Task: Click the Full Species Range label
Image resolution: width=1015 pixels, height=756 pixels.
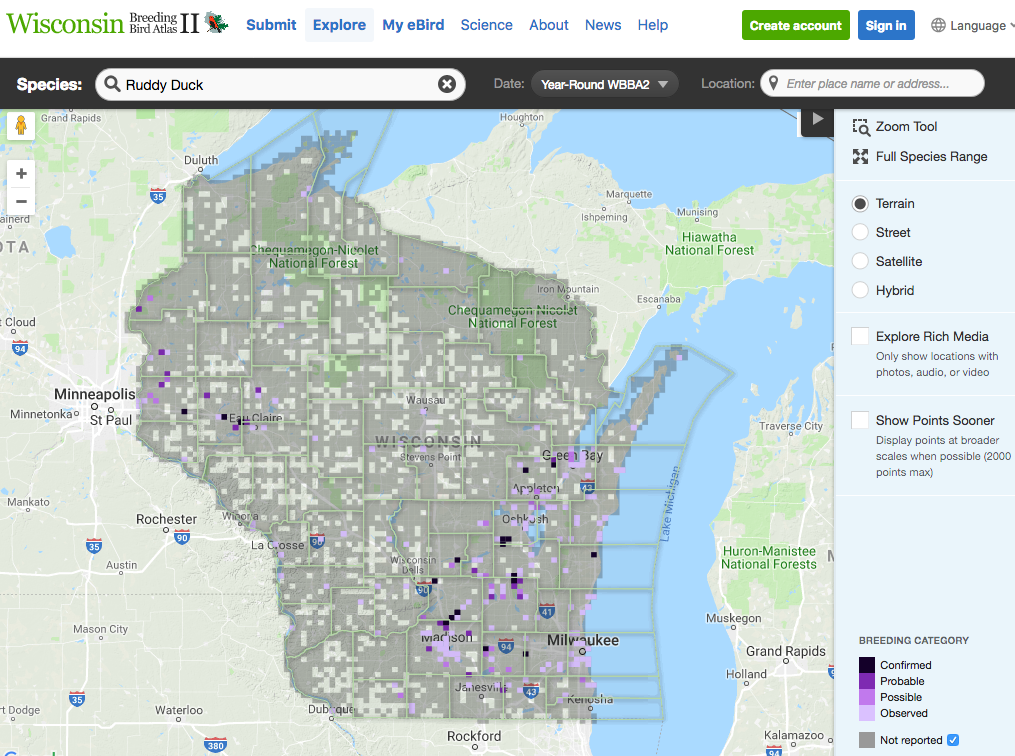Action: click(931, 157)
